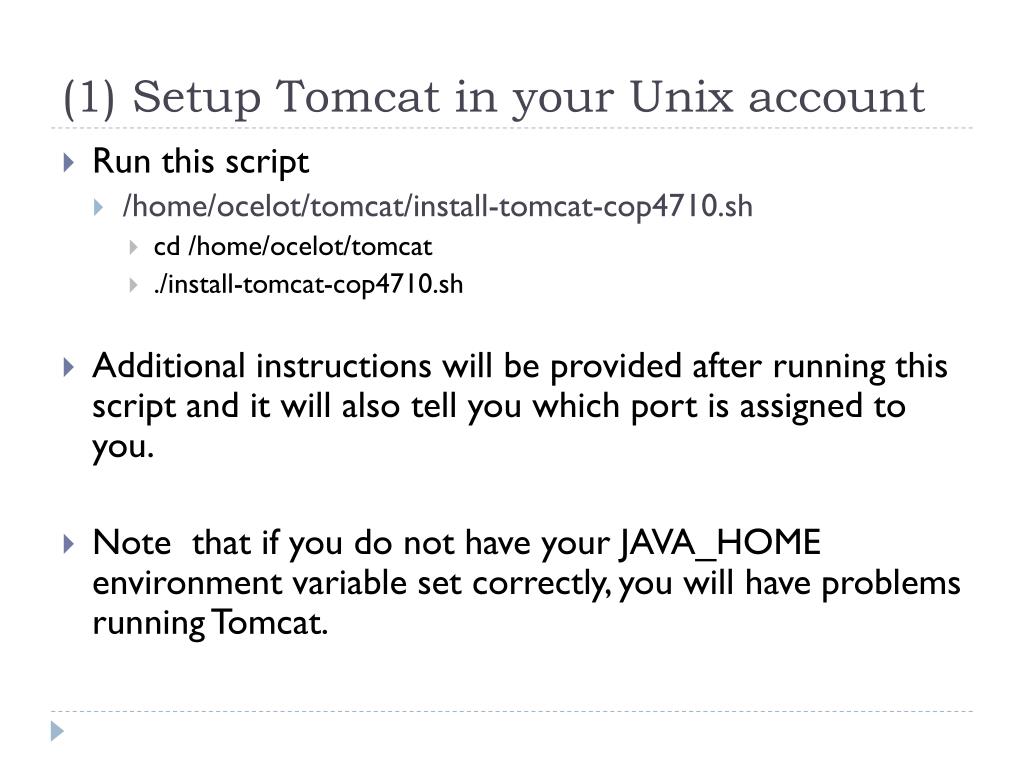Click the slide title Setup Tomcat
The width and height of the screenshot is (1024, 768).
point(494,97)
